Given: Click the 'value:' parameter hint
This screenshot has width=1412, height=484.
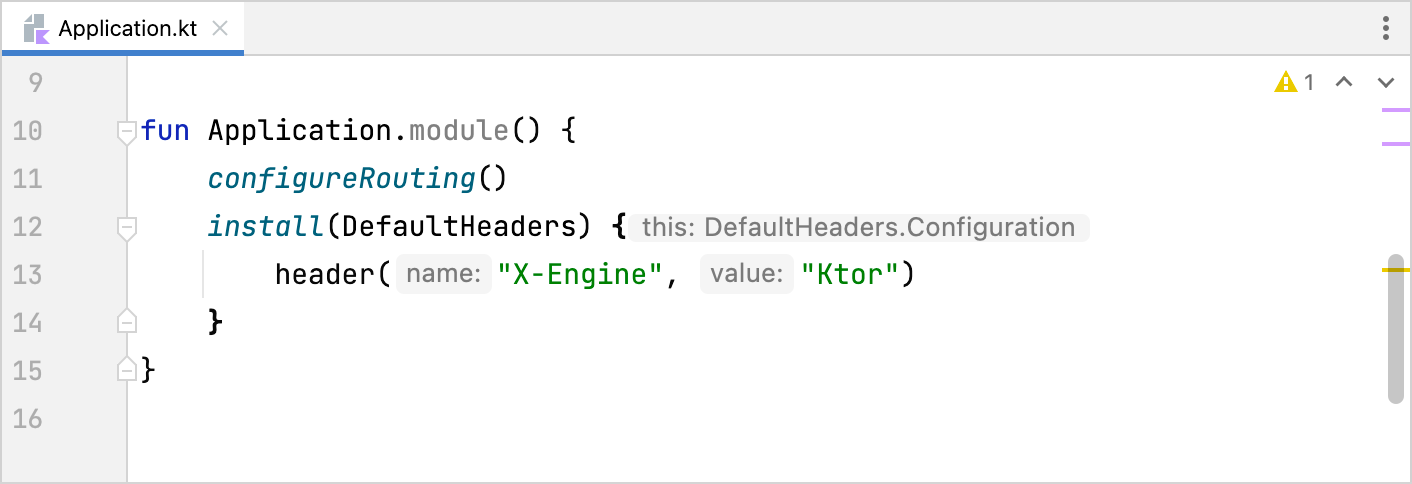Looking at the screenshot, I should [747, 274].
